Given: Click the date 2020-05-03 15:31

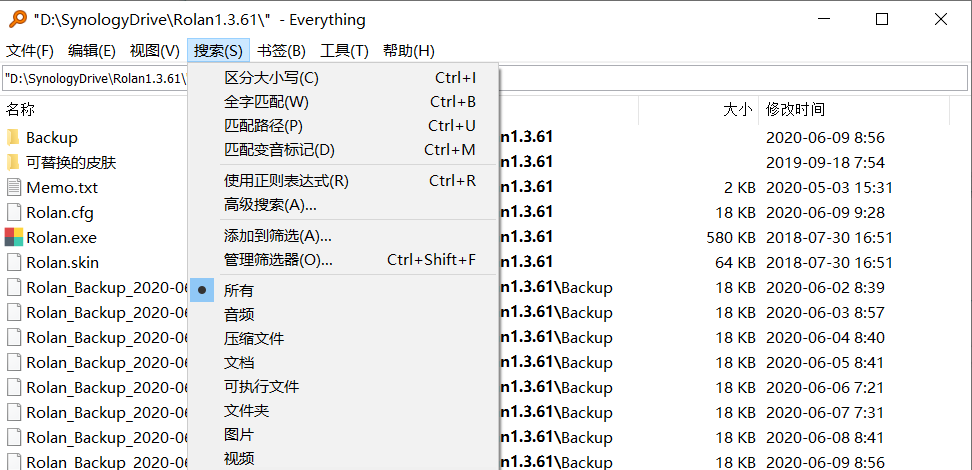Looking at the screenshot, I should [x=829, y=187].
